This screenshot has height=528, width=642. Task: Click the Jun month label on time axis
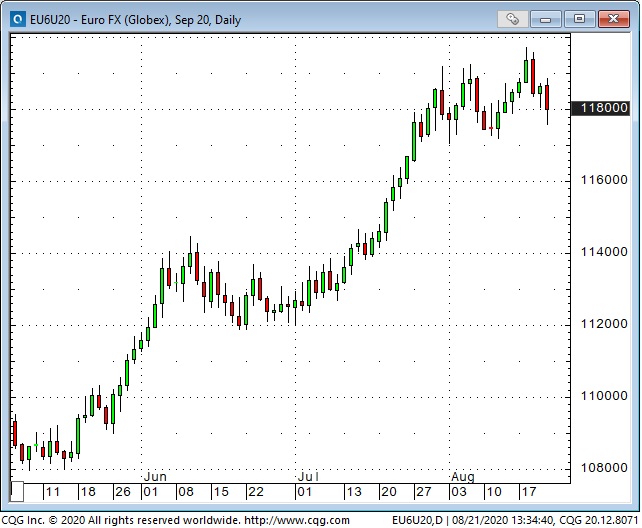click(155, 477)
